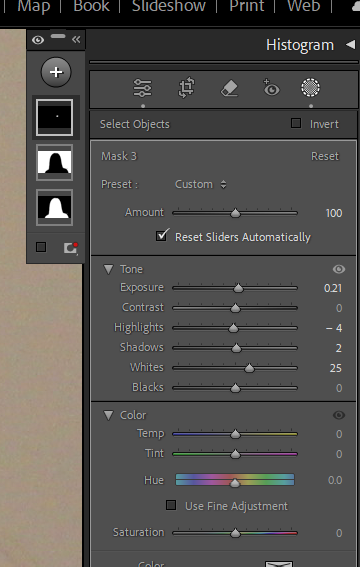Image resolution: width=360 pixels, height=567 pixels.
Task: Click the Contrast slider handle
Action: click(x=235, y=308)
